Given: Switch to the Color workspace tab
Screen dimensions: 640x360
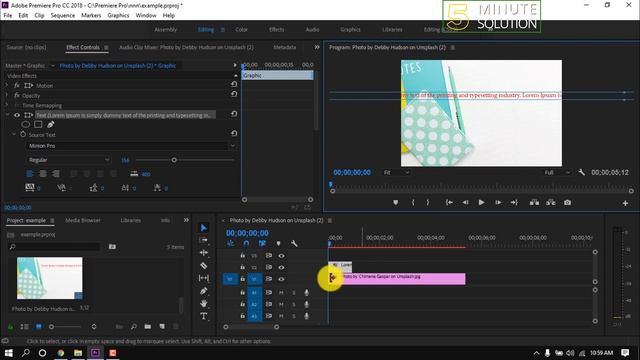Looking at the screenshot, I should point(241,29).
